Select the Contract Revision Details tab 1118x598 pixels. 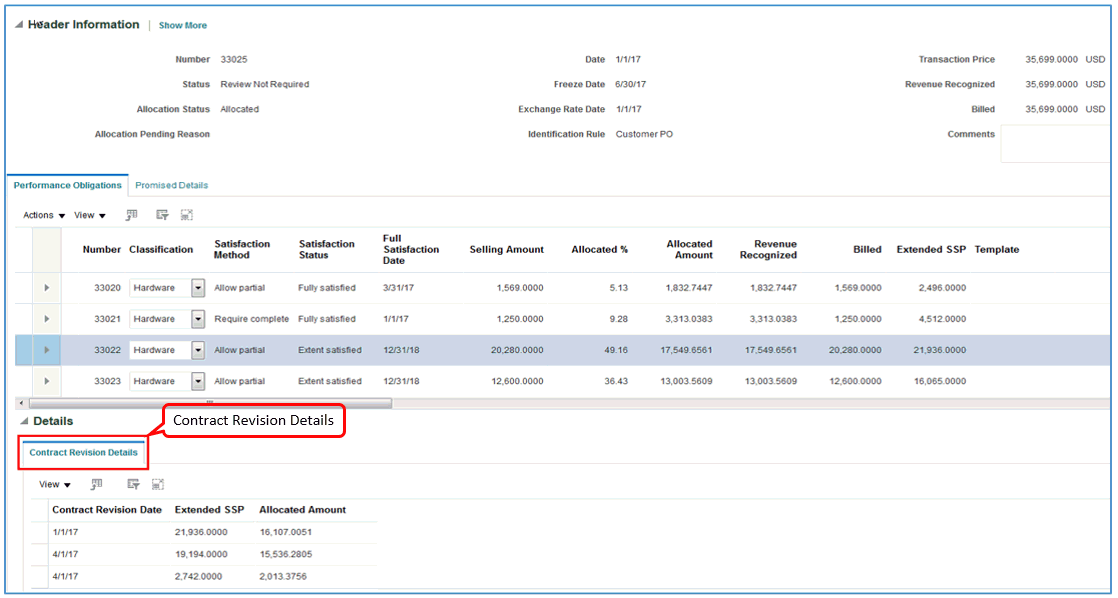click(x=83, y=453)
